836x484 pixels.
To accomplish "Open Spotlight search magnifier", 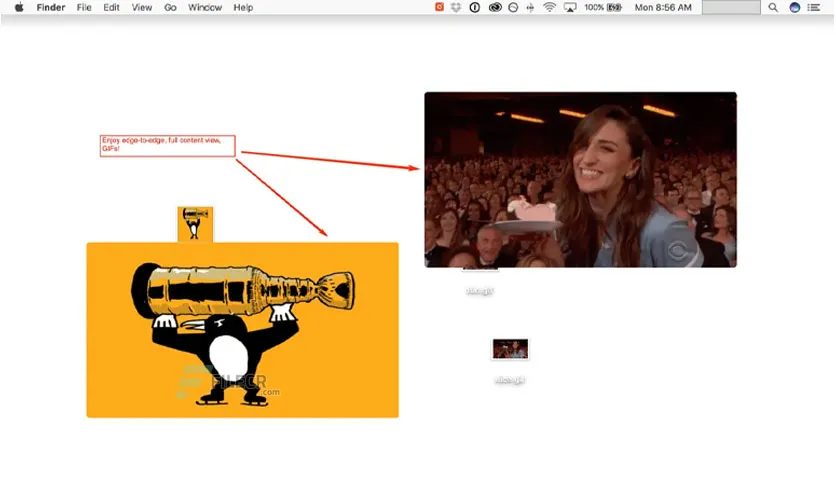I will pos(773,7).
